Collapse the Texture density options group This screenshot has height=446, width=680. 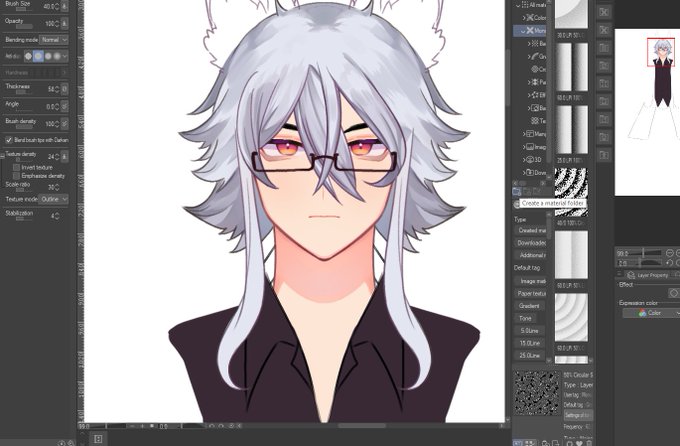click(x=2, y=155)
